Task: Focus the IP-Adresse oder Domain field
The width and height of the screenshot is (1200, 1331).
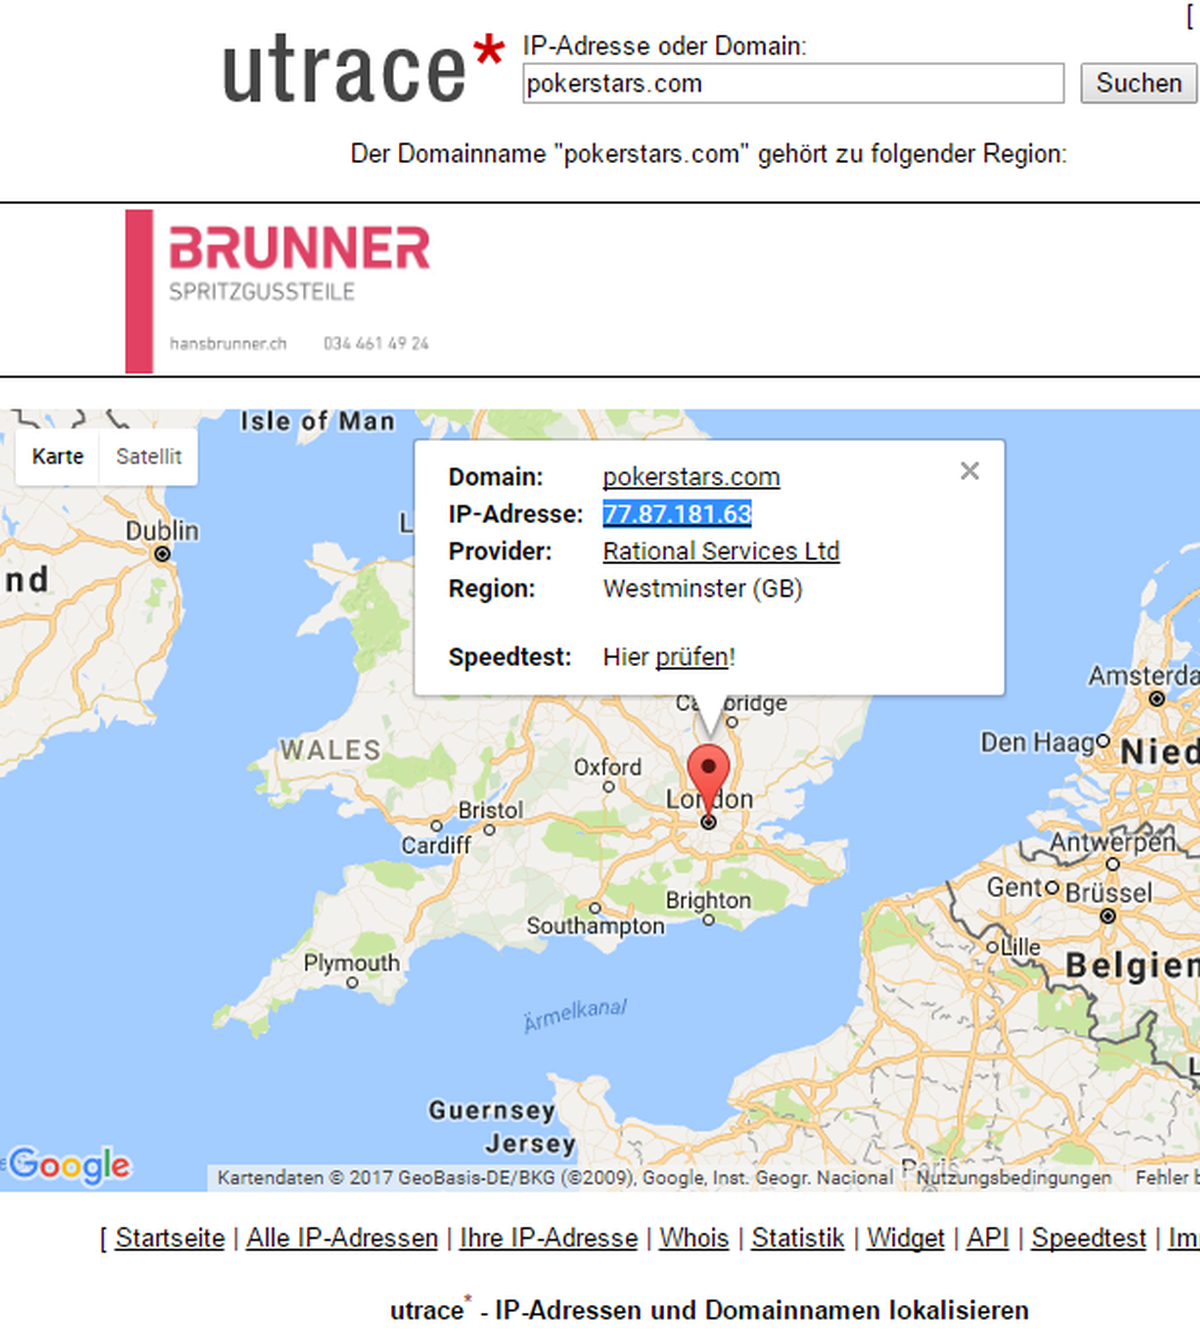Action: pyautogui.click(x=793, y=83)
